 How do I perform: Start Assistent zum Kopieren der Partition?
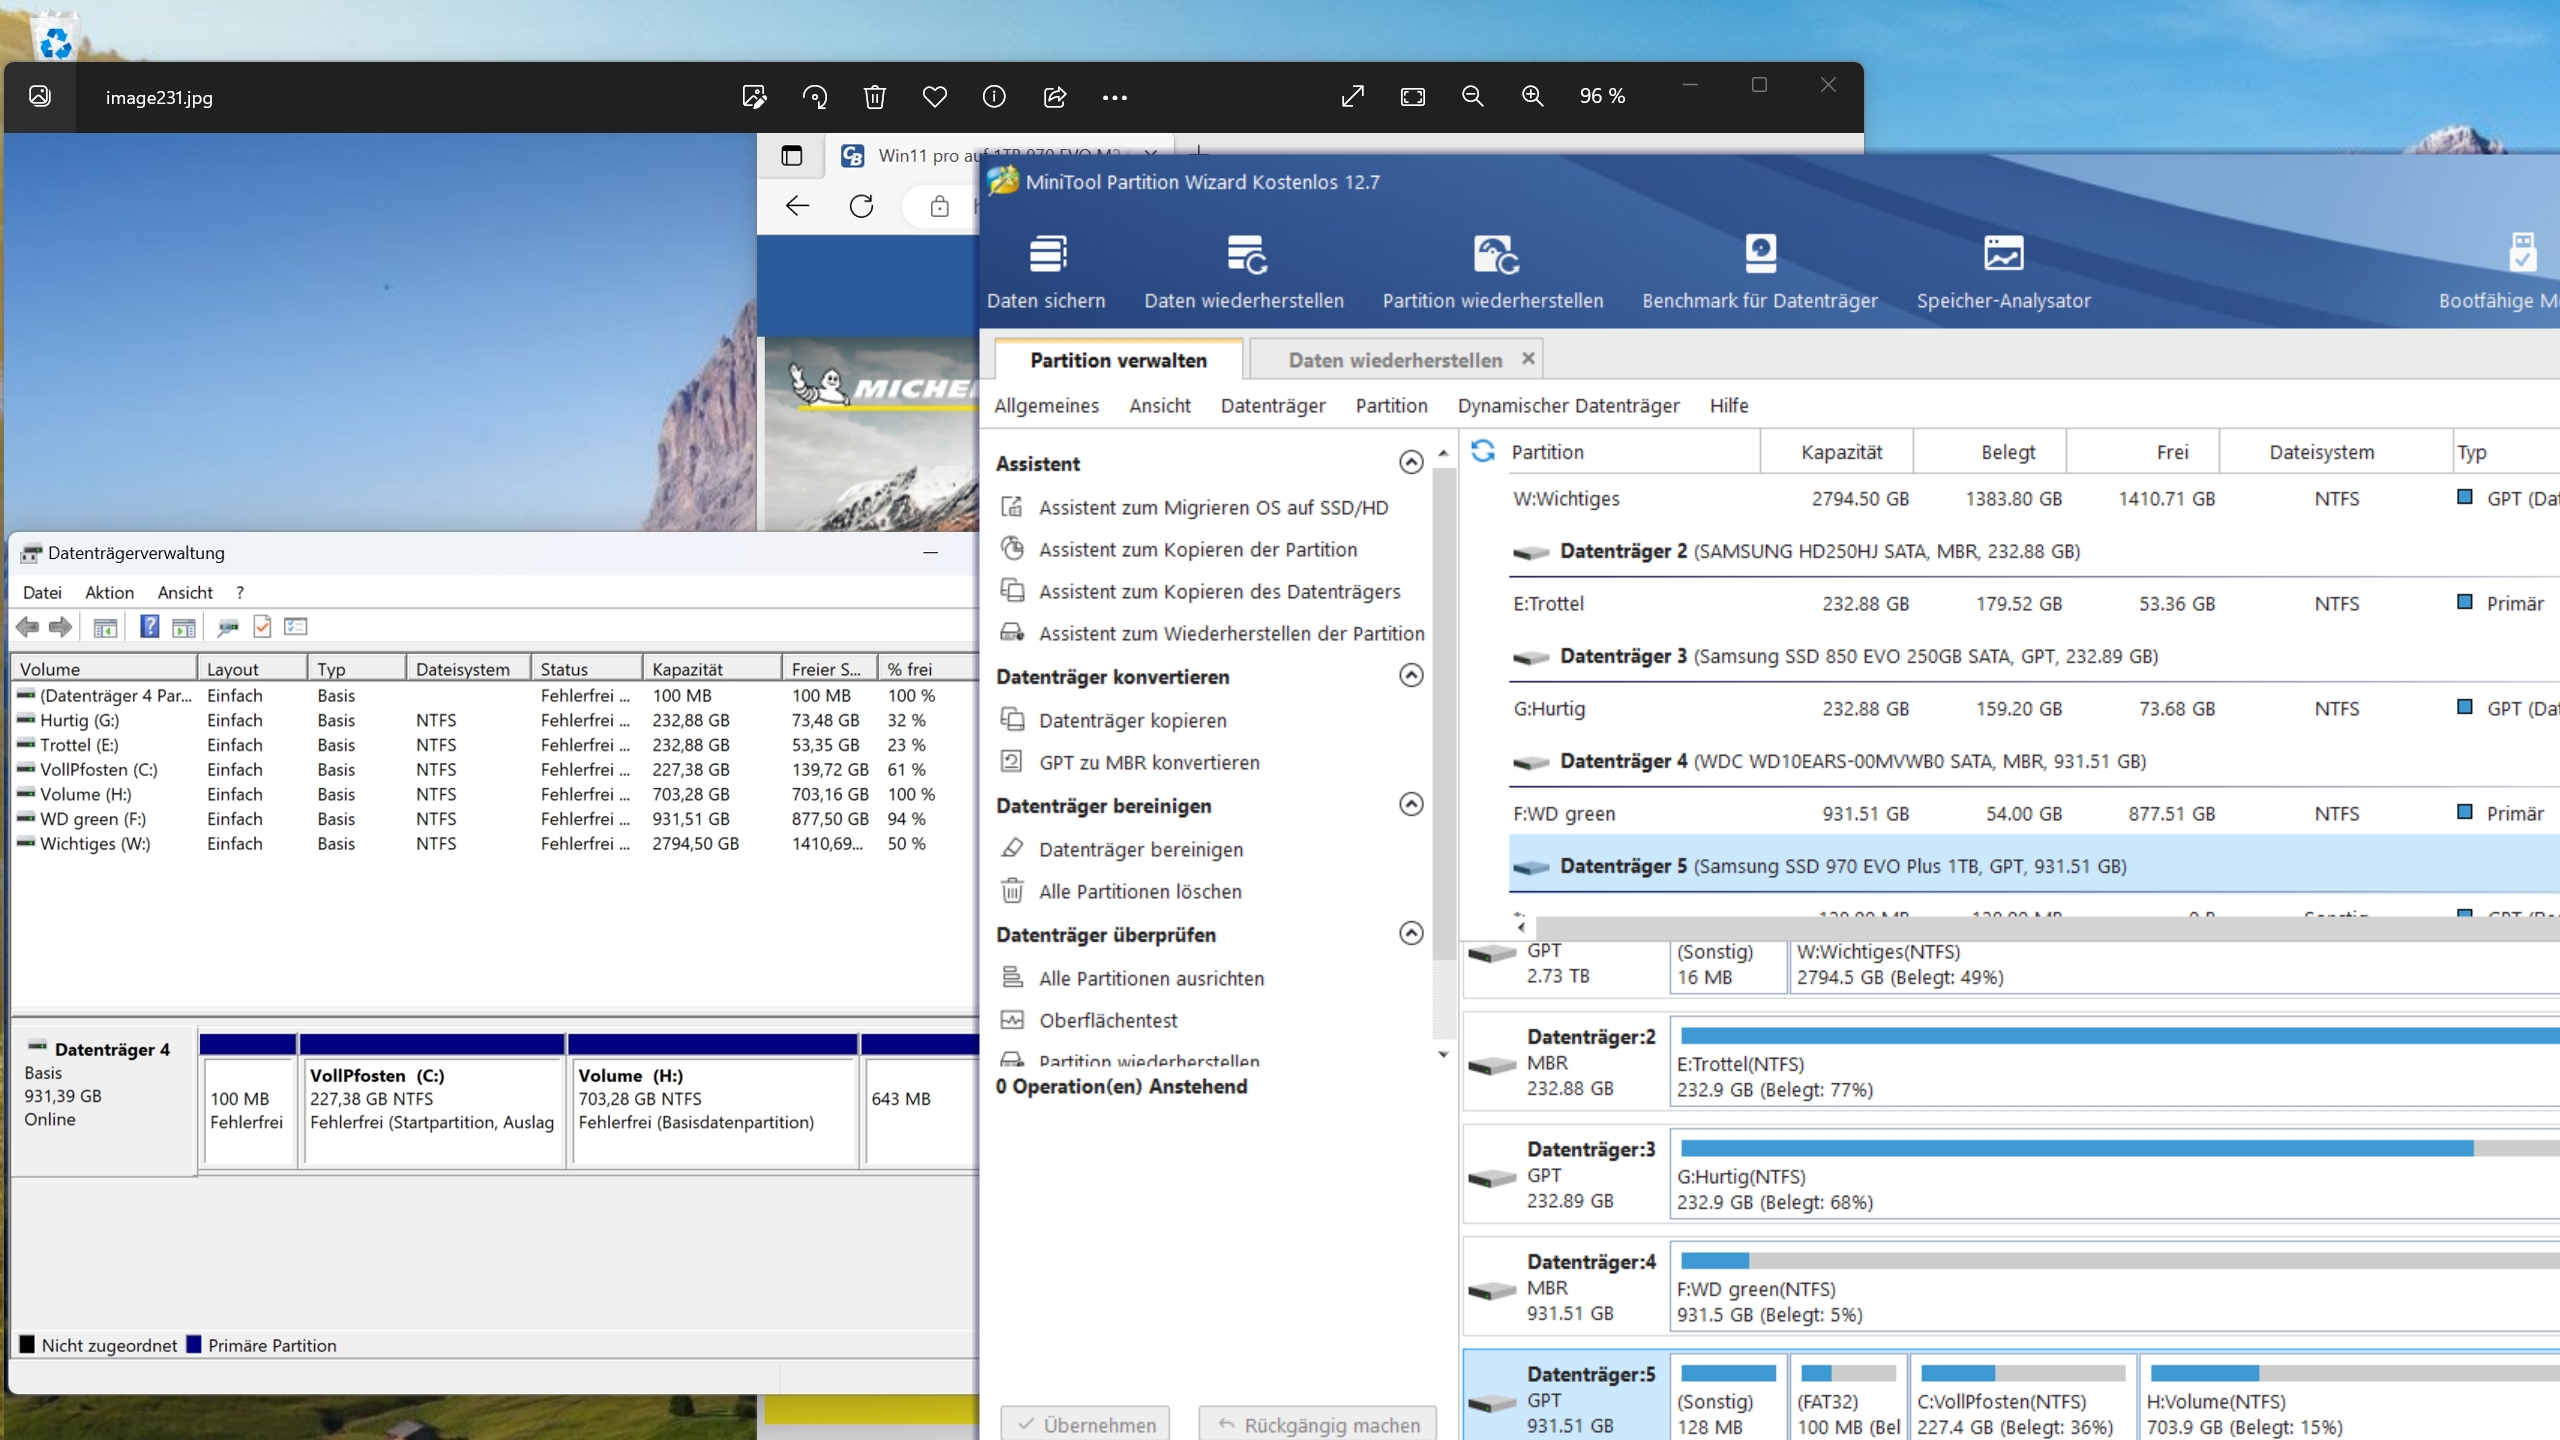coord(1178,549)
